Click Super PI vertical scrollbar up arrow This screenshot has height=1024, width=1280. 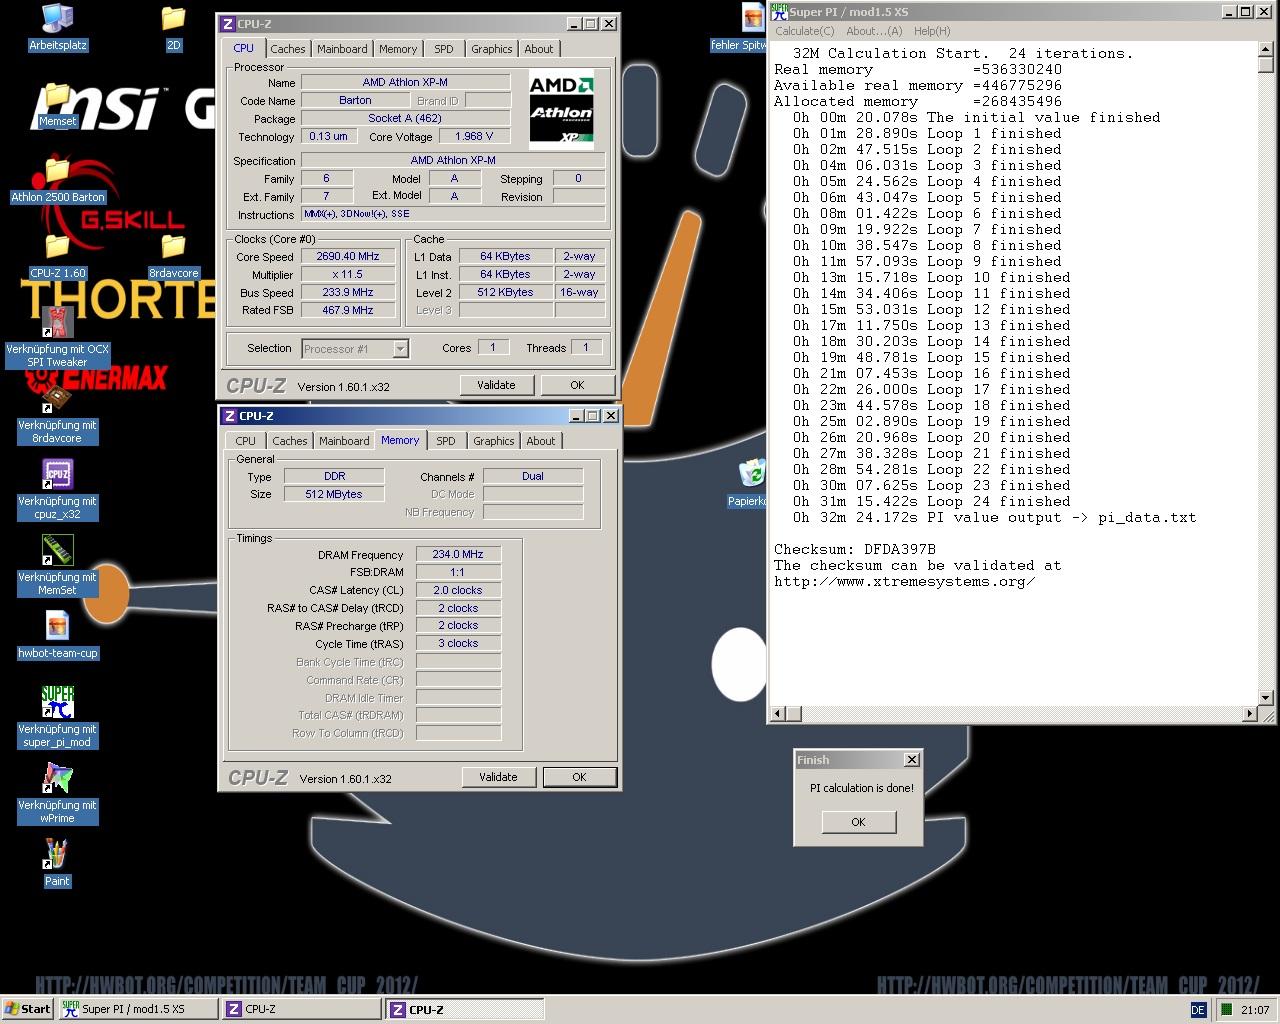tap(1266, 50)
